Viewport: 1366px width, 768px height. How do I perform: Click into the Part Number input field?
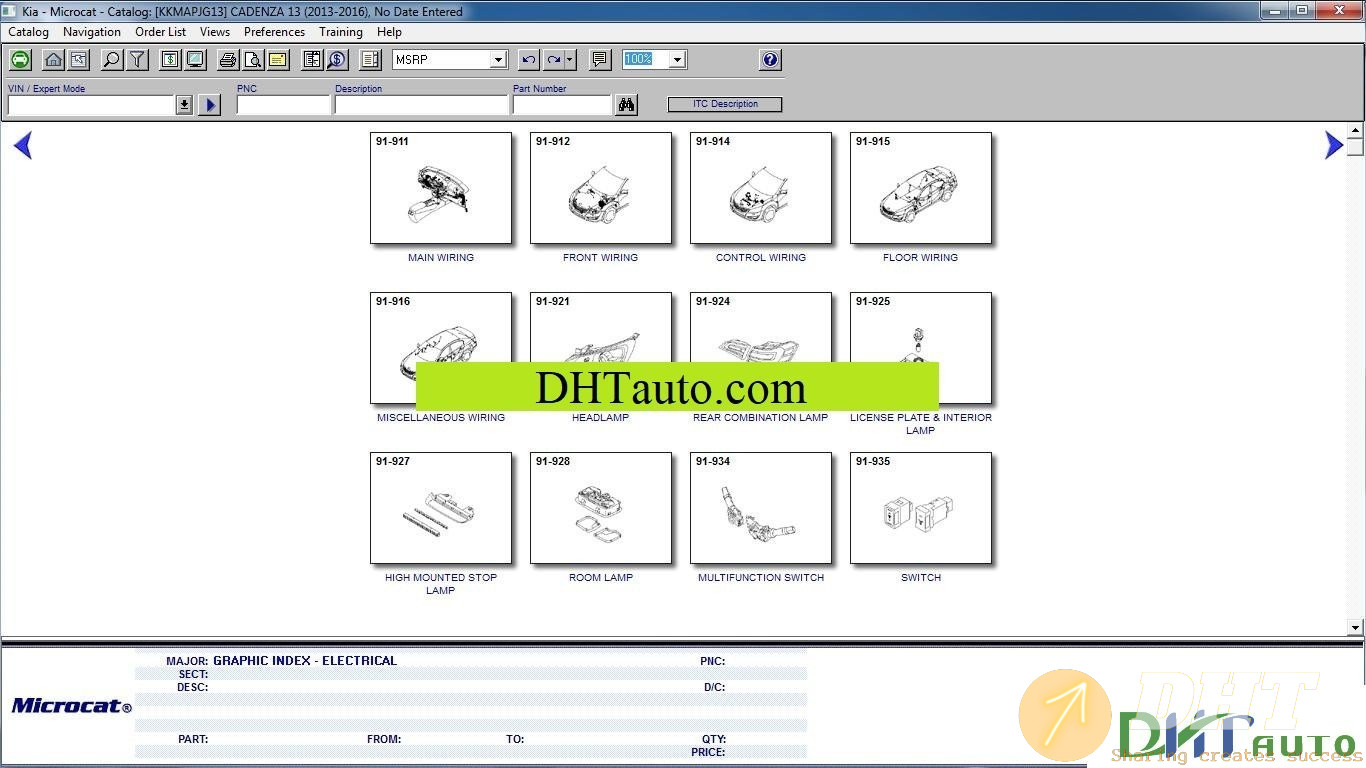point(561,105)
